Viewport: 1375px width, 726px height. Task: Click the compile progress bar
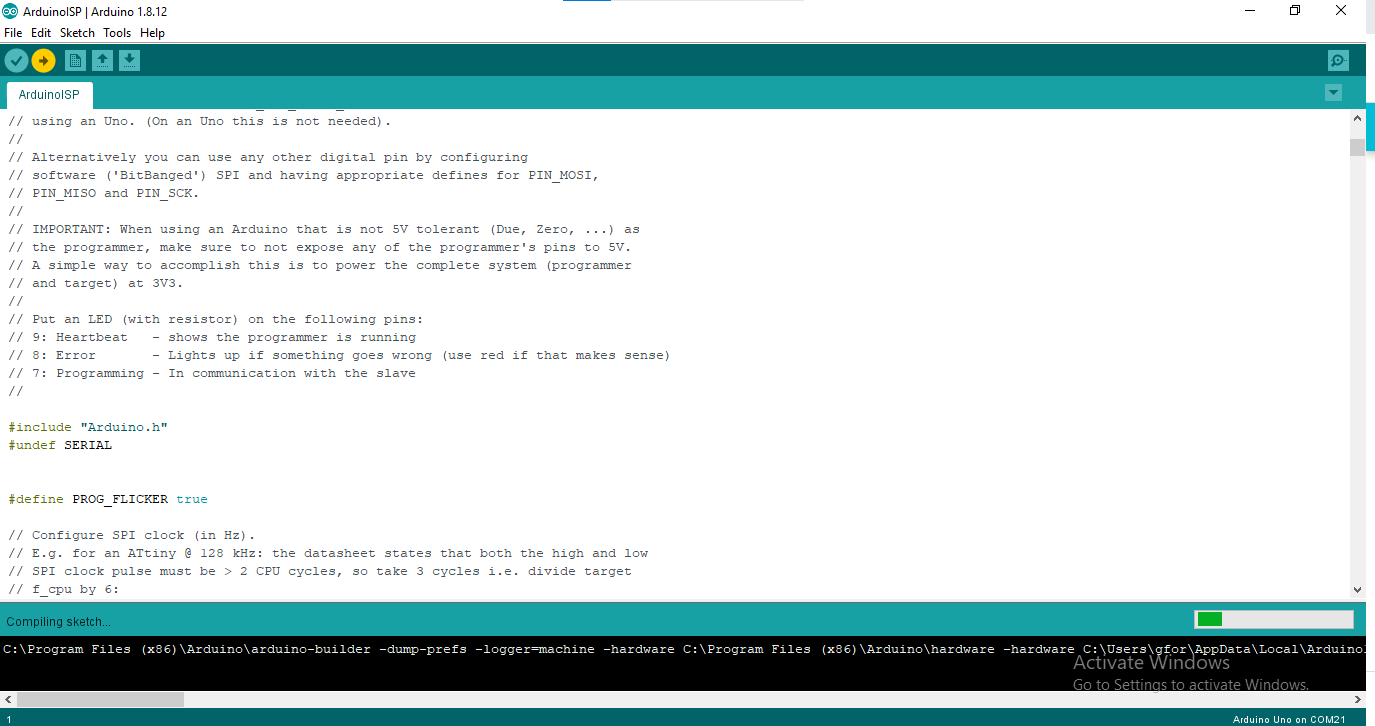[x=1273, y=620]
